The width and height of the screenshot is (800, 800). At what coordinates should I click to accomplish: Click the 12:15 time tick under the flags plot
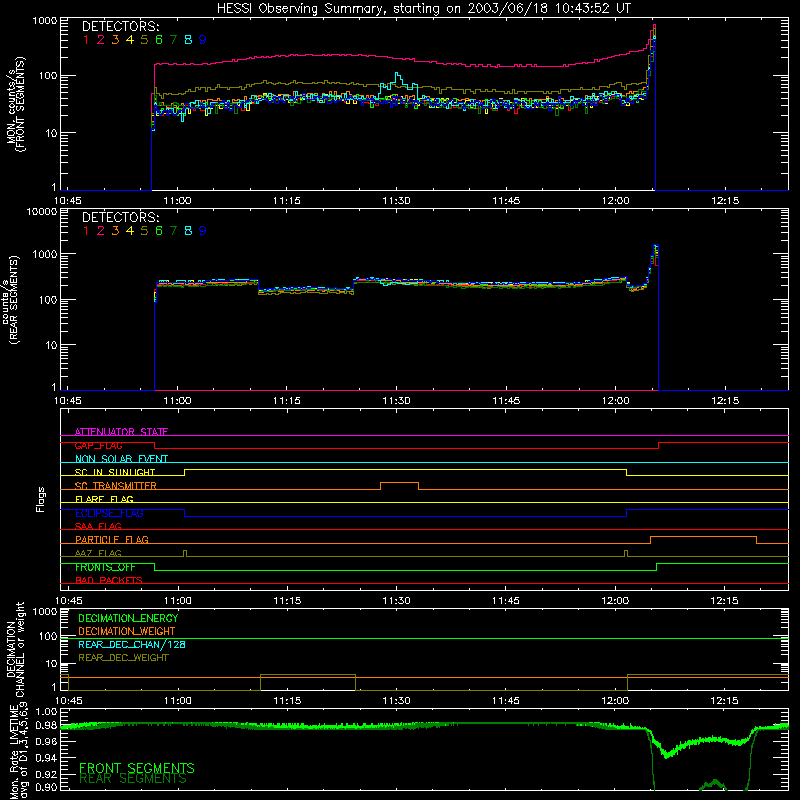[x=724, y=601]
